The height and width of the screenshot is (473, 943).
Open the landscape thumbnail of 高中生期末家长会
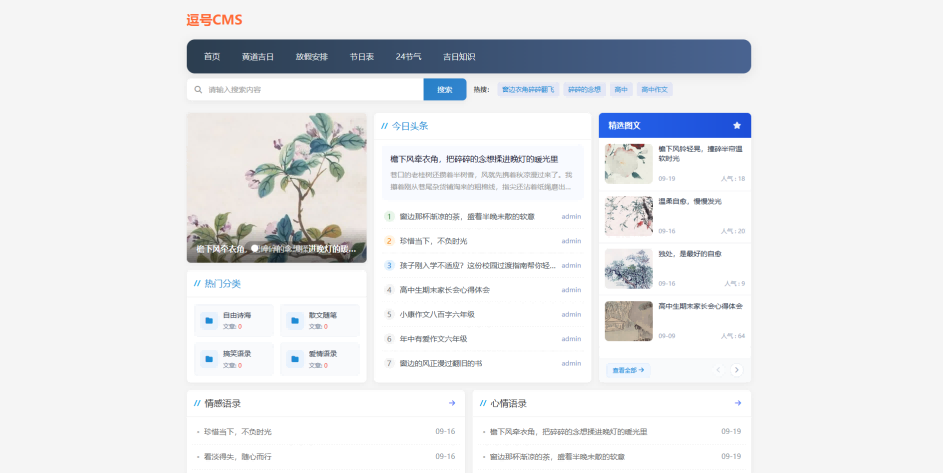coord(628,321)
